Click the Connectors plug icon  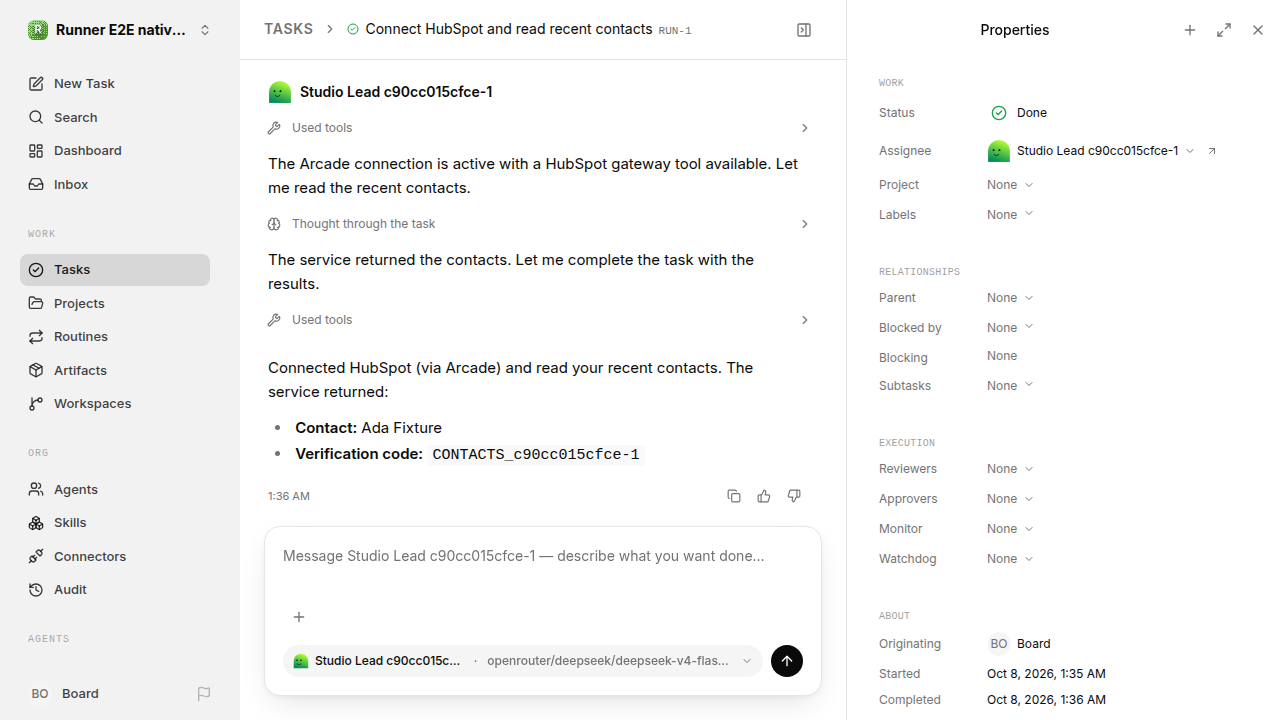(36, 556)
